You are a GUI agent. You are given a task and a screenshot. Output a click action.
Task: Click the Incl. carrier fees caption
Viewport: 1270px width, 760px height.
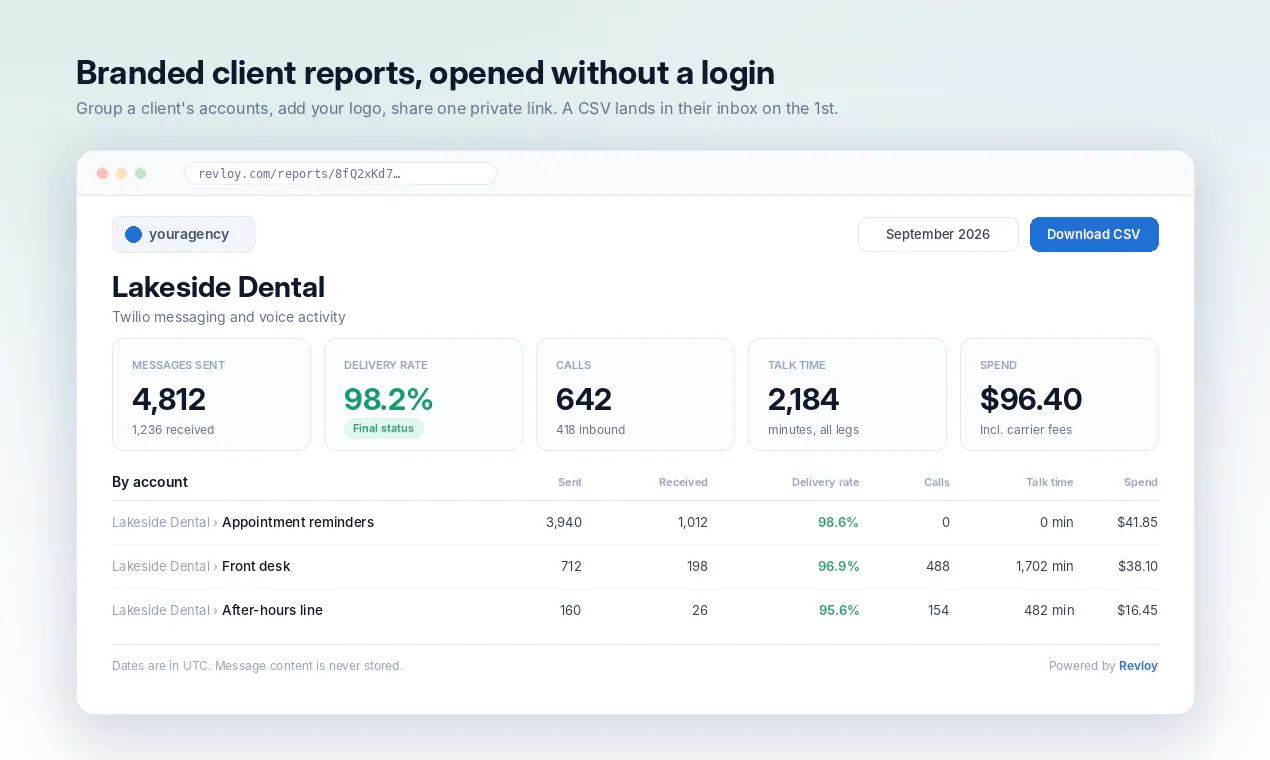[x=1026, y=429]
